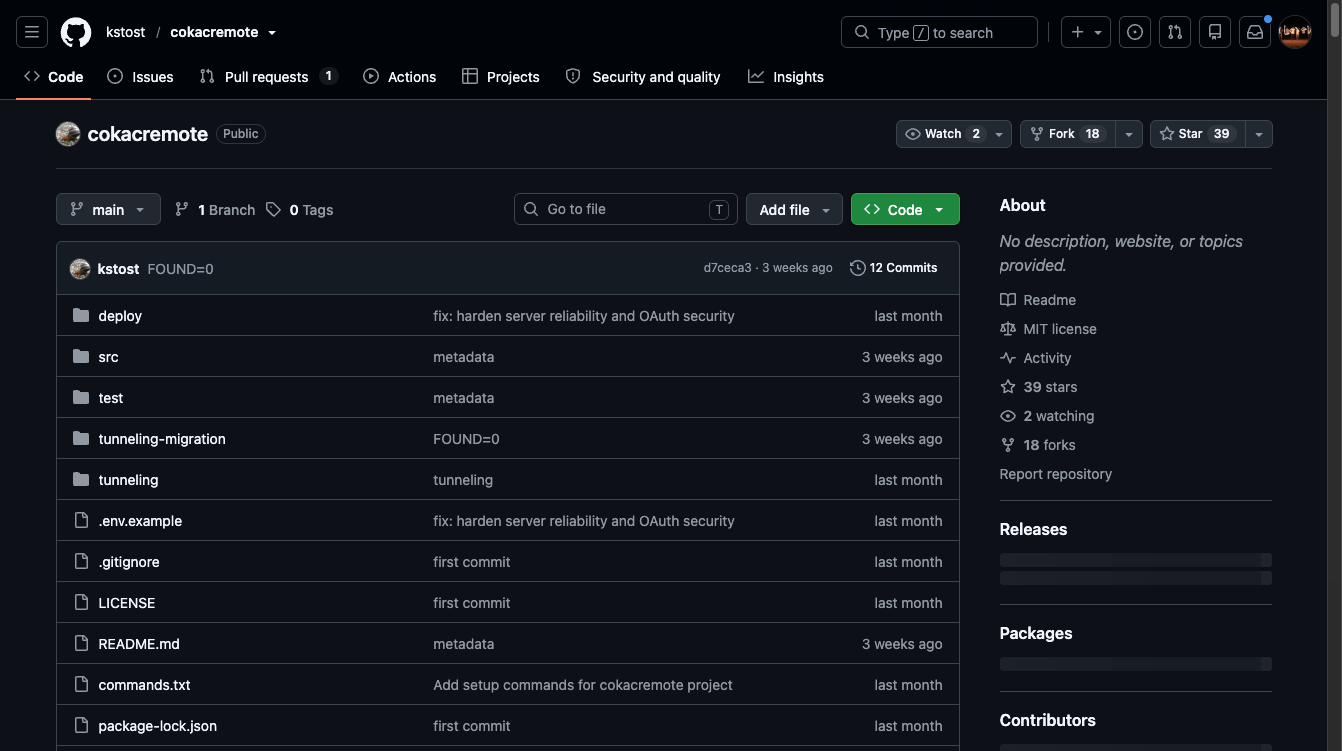Viewport: 1342px width, 751px height.
Task: Click the tag icon next to 0 Tags
Action: [x=273, y=209]
